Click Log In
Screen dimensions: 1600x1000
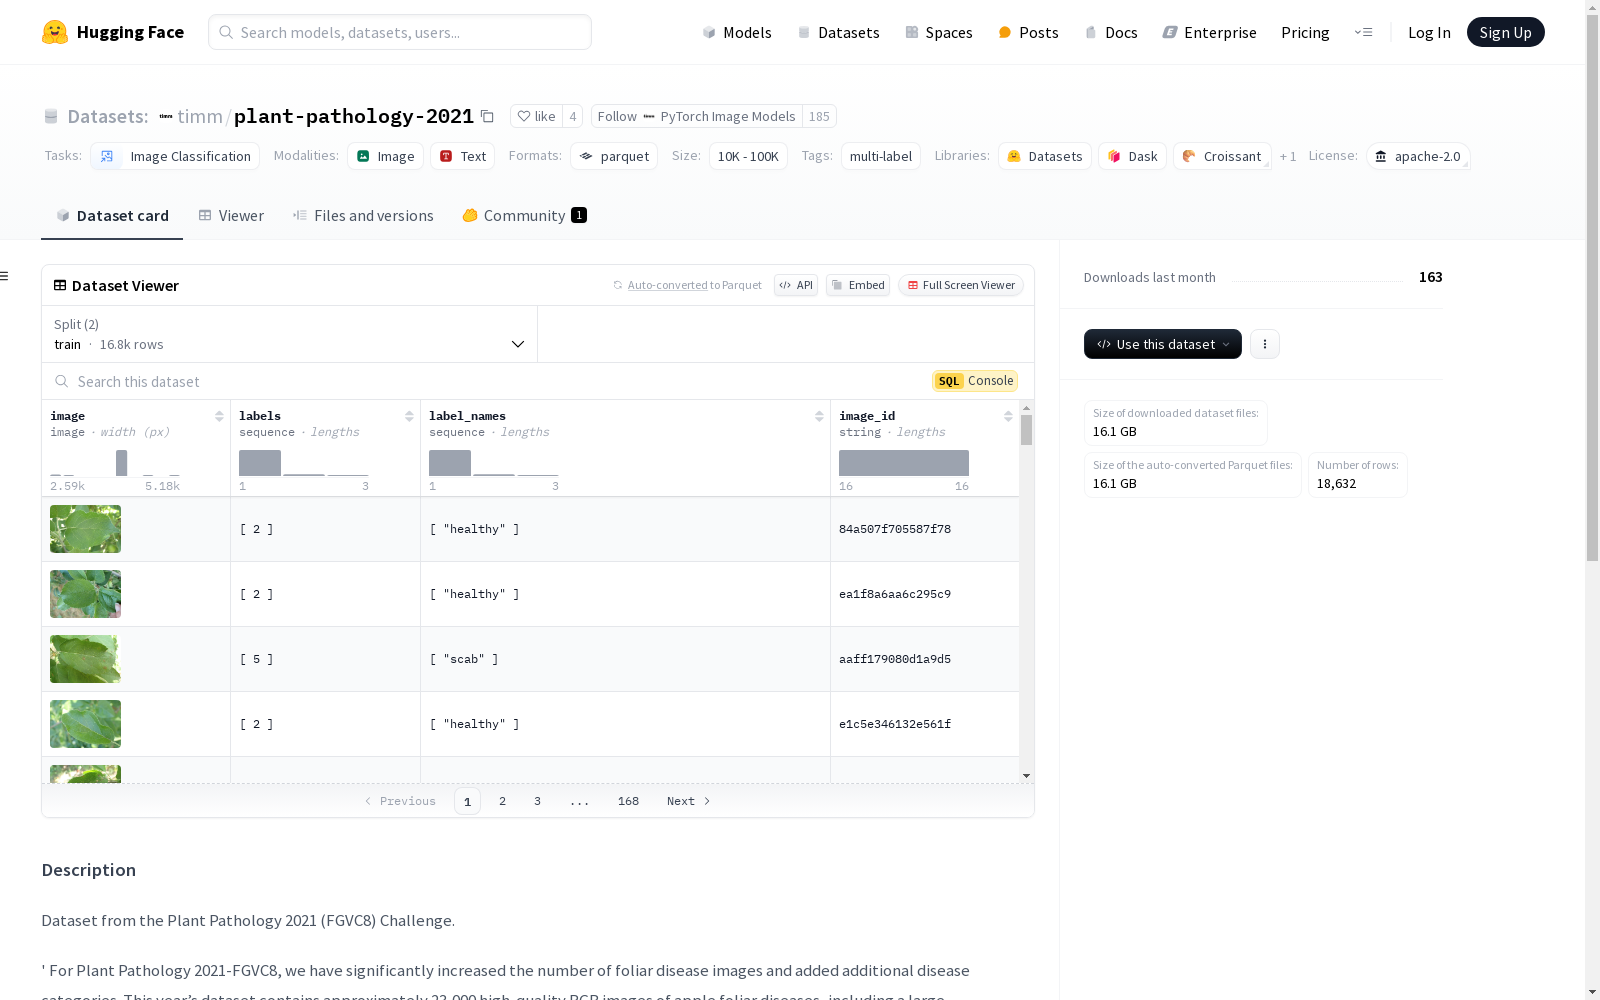click(x=1429, y=32)
